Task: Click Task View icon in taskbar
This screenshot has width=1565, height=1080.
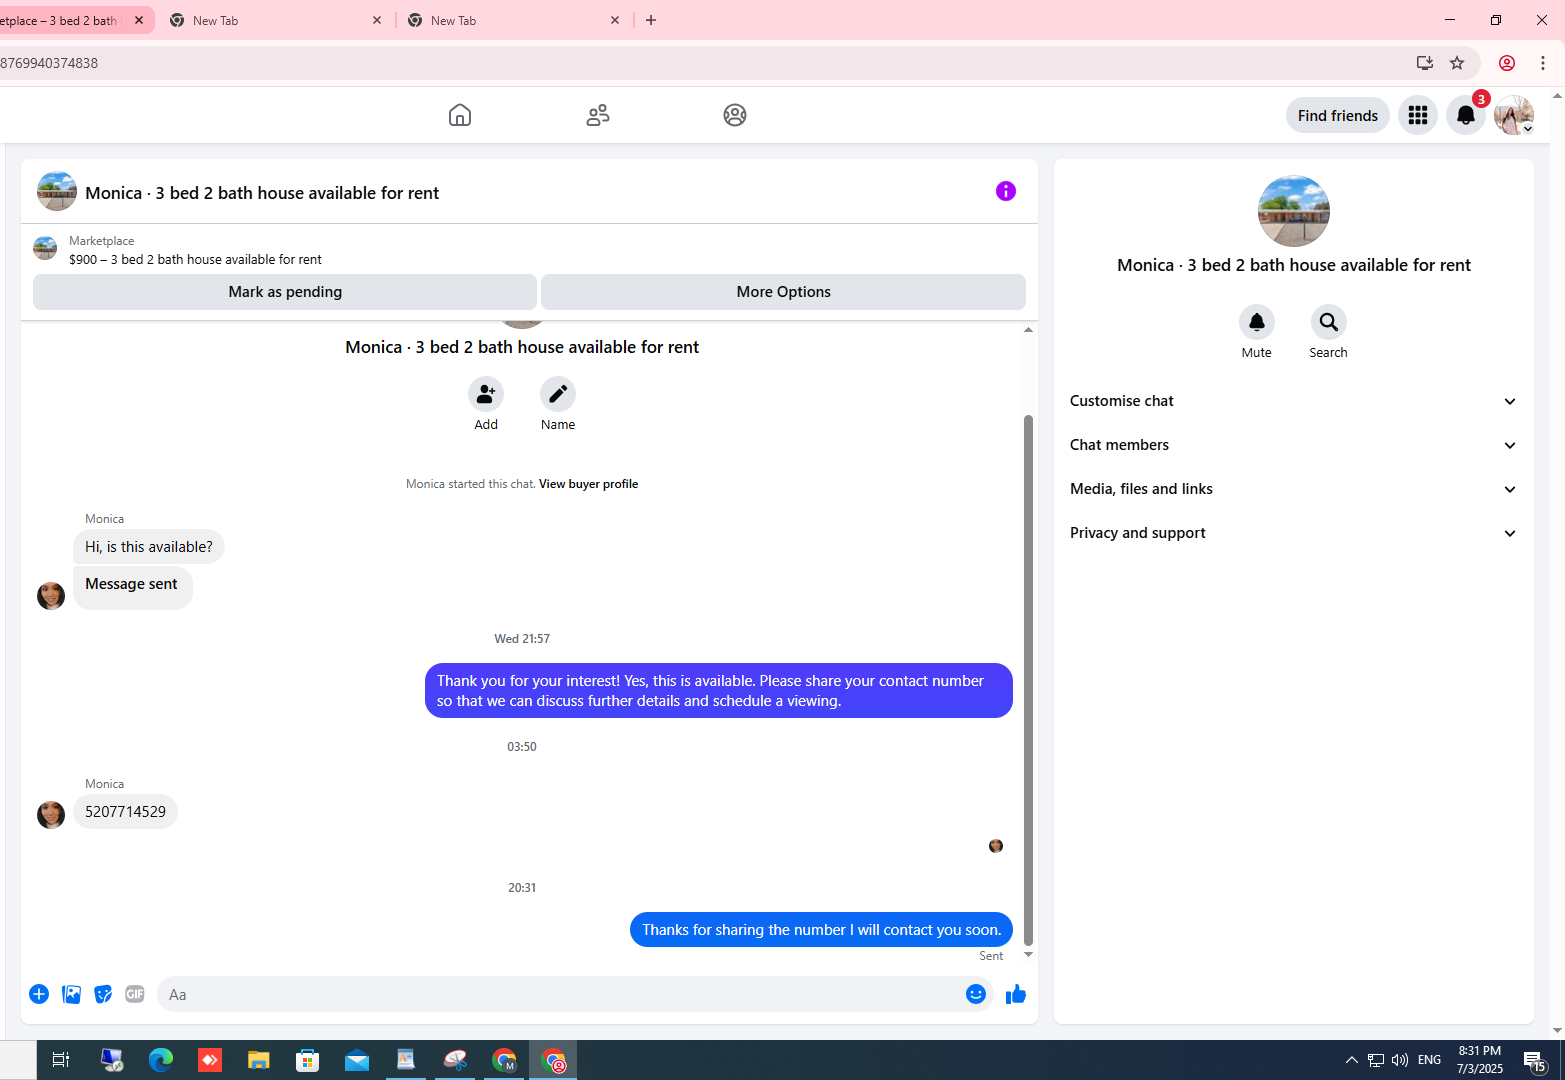Action: (61, 1060)
